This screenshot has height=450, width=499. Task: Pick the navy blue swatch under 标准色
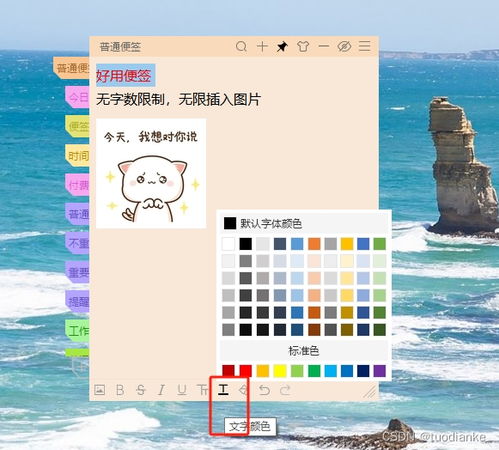click(363, 371)
